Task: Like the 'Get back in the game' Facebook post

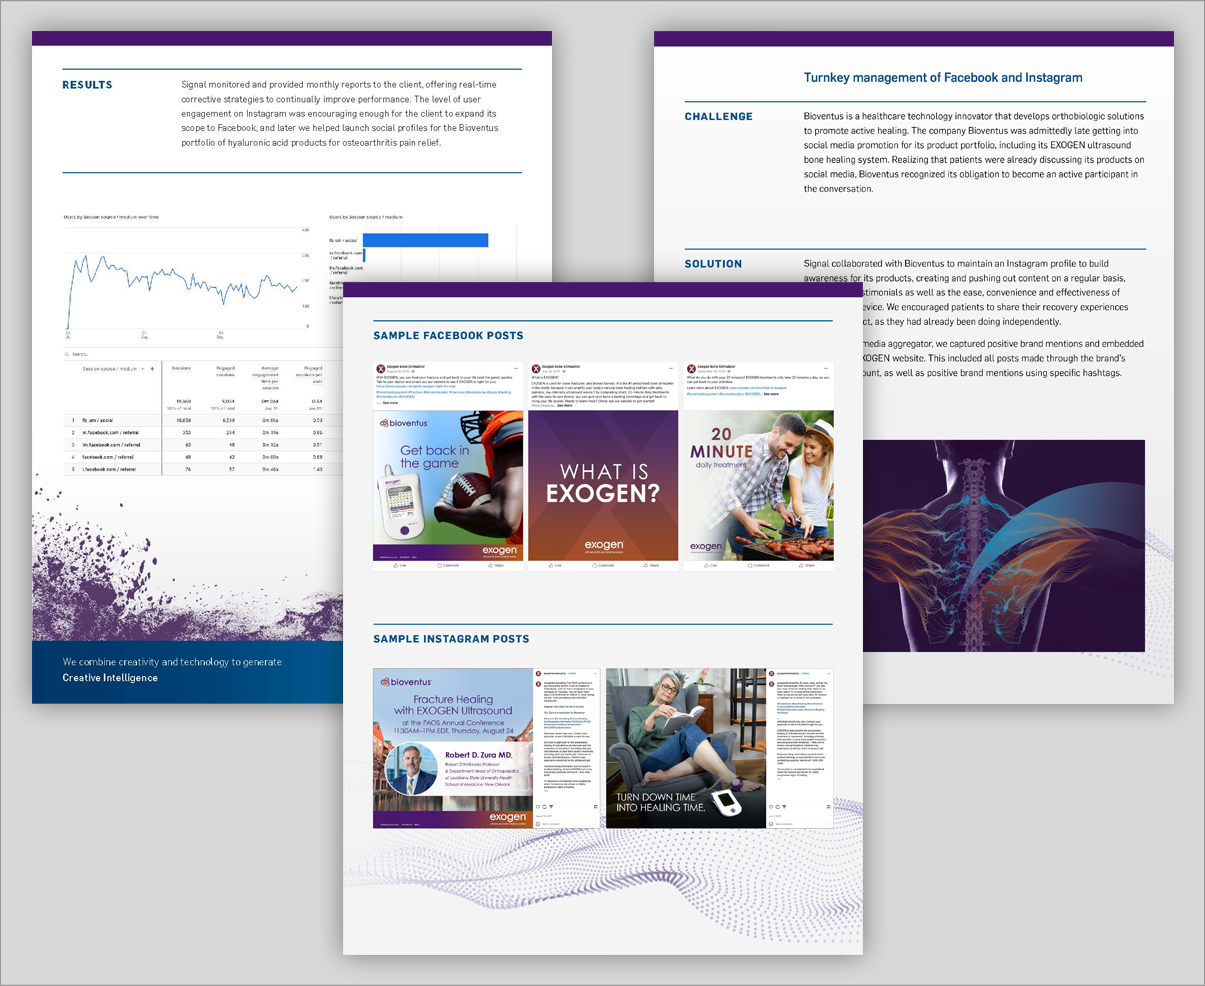Action: coord(399,565)
